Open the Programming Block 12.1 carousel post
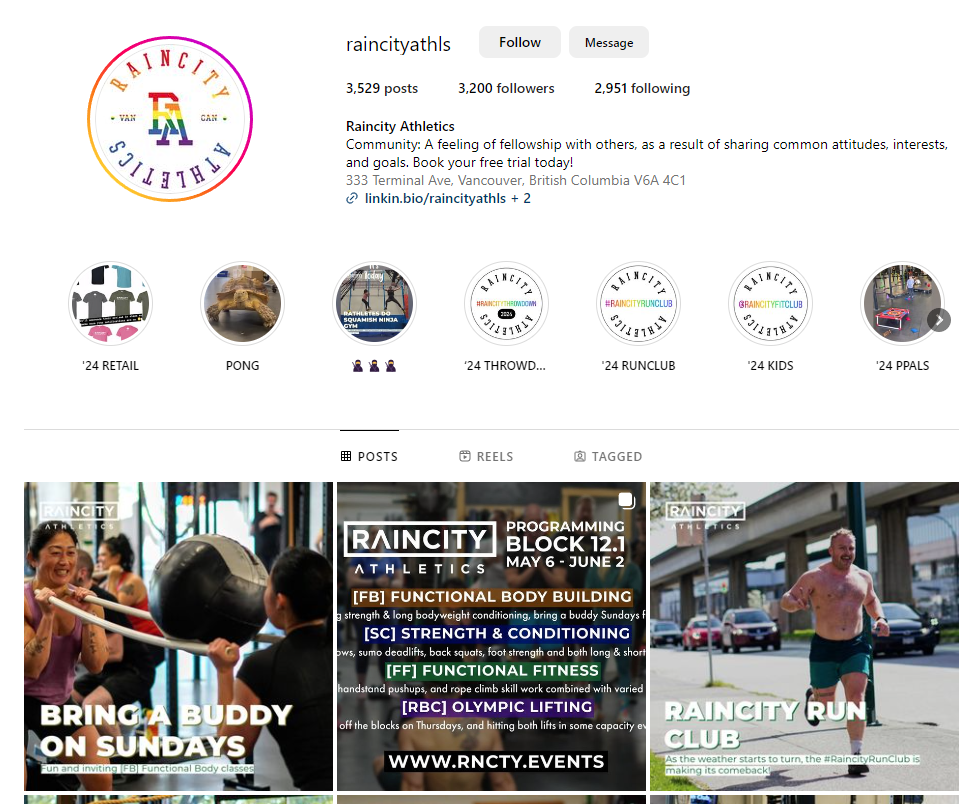Screen dimensions: 976x804 [491, 636]
